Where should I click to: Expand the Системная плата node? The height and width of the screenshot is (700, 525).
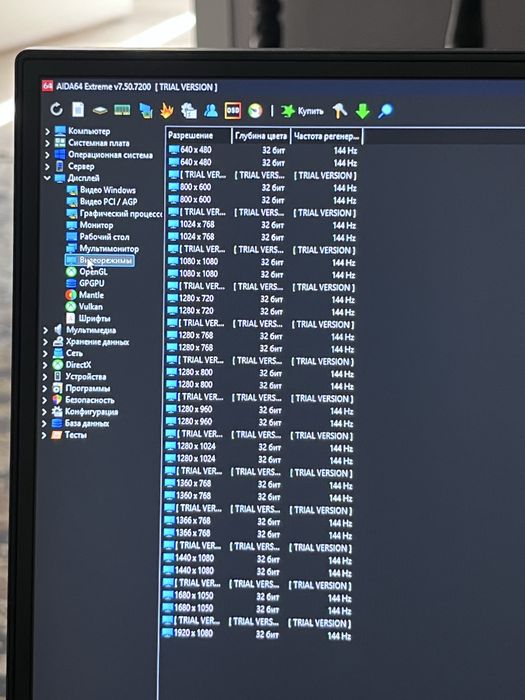click(x=47, y=143)
